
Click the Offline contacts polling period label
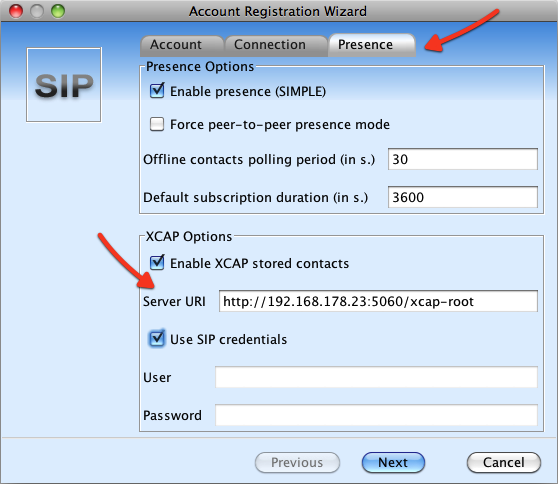(259, 159)
